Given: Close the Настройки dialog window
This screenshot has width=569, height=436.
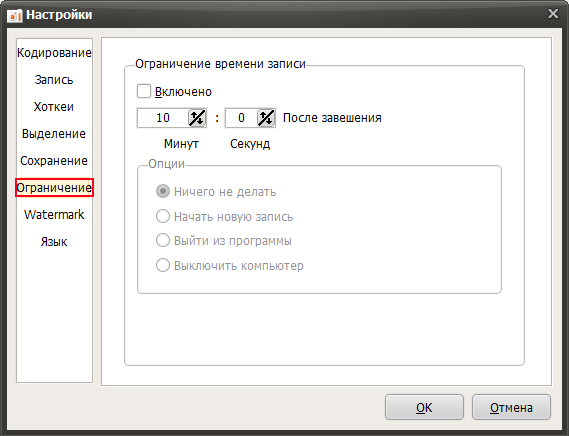Looking at the screenshot, I should [x=553, y=14].
